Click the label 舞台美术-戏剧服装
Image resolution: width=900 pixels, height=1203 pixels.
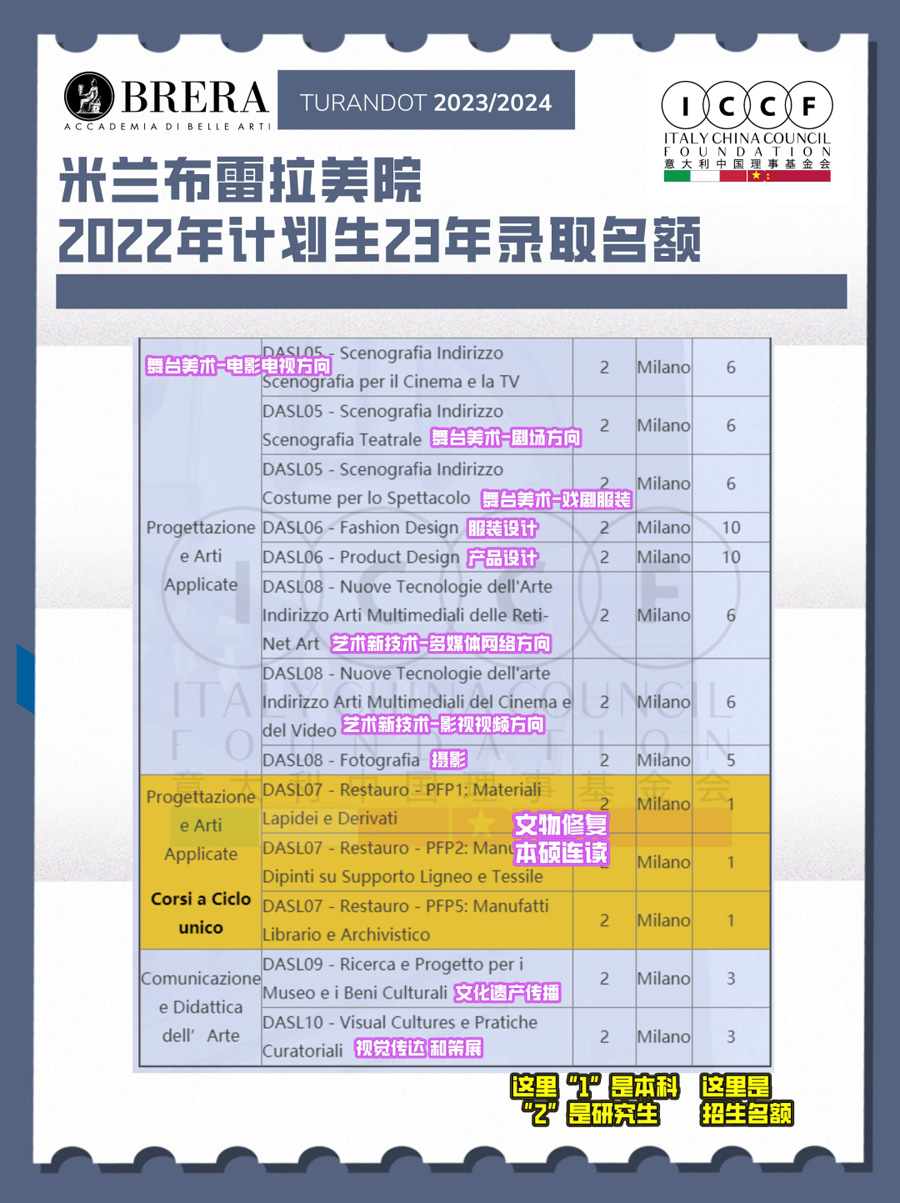pyautogui.click(x=557, y=499)
